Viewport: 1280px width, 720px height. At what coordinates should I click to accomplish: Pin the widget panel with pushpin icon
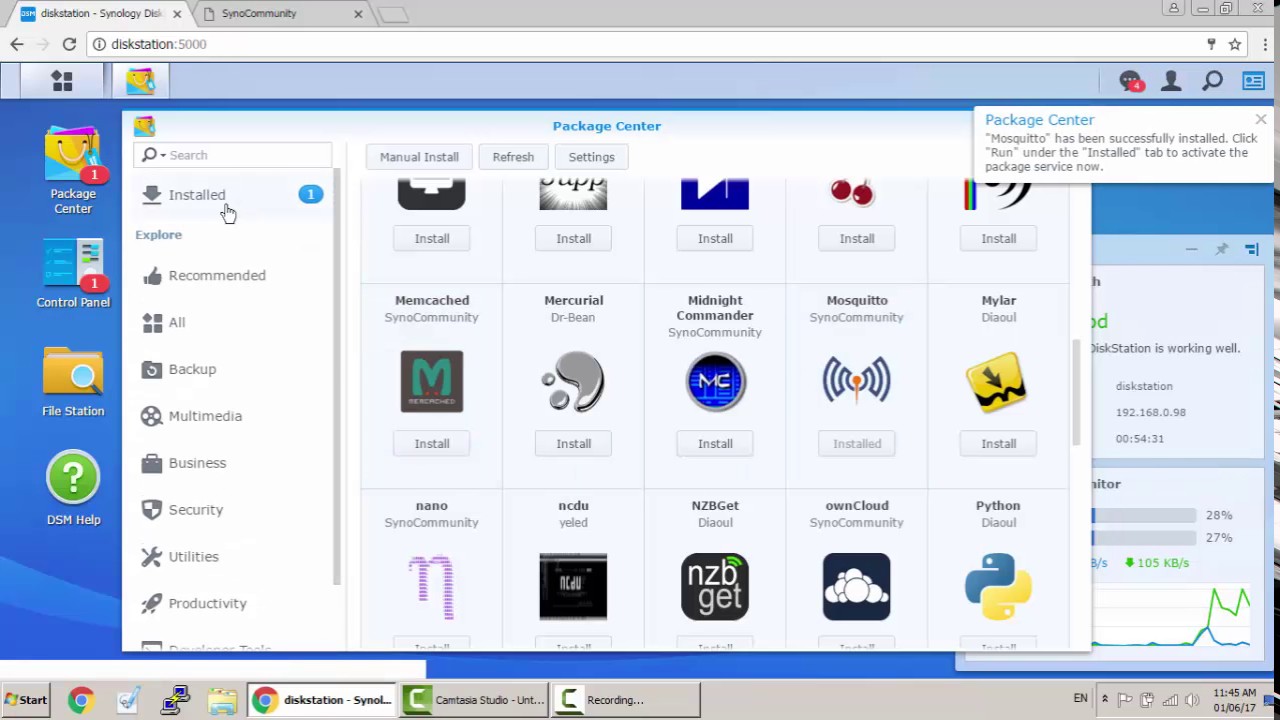[x=1221, y=249]
